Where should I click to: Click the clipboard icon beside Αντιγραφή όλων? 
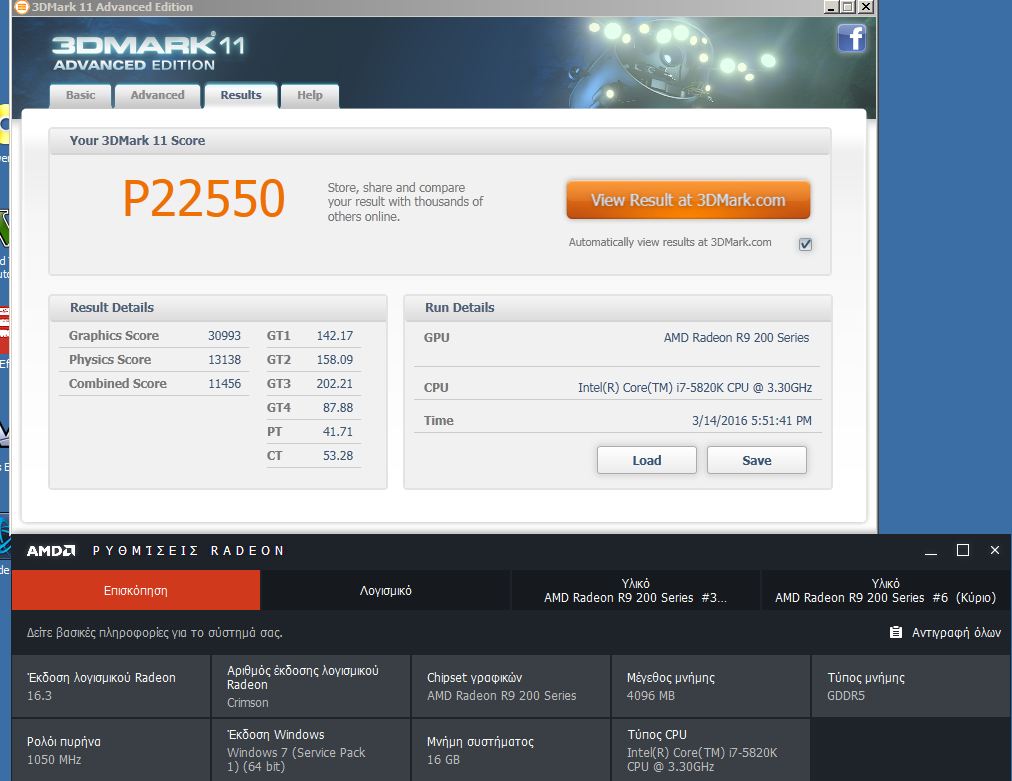pyautogui.click(x=896, y=633)
